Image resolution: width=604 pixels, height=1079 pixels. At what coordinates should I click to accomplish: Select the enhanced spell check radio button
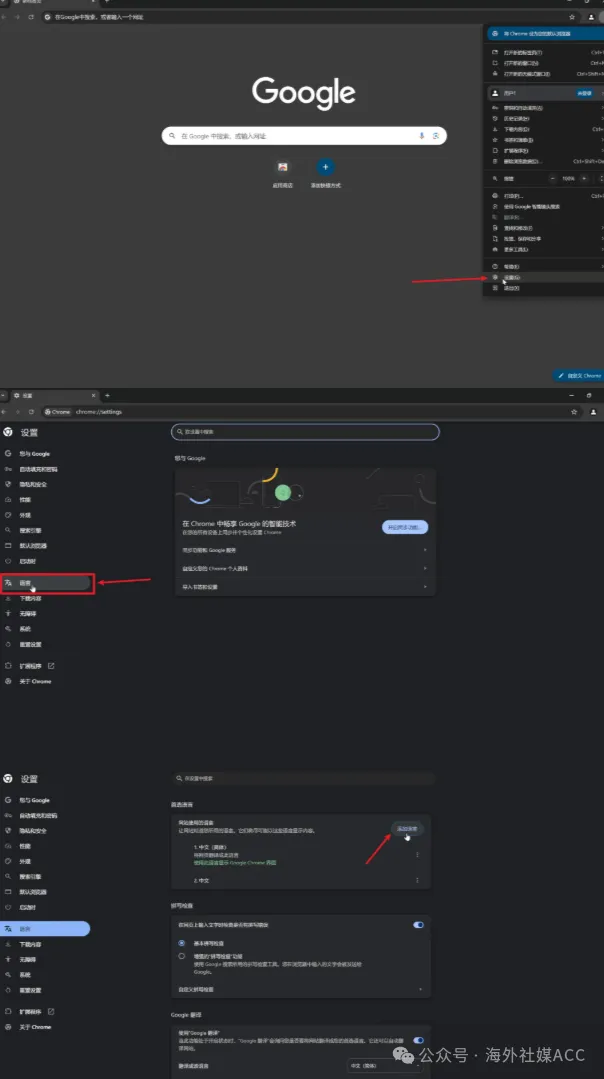182,956
